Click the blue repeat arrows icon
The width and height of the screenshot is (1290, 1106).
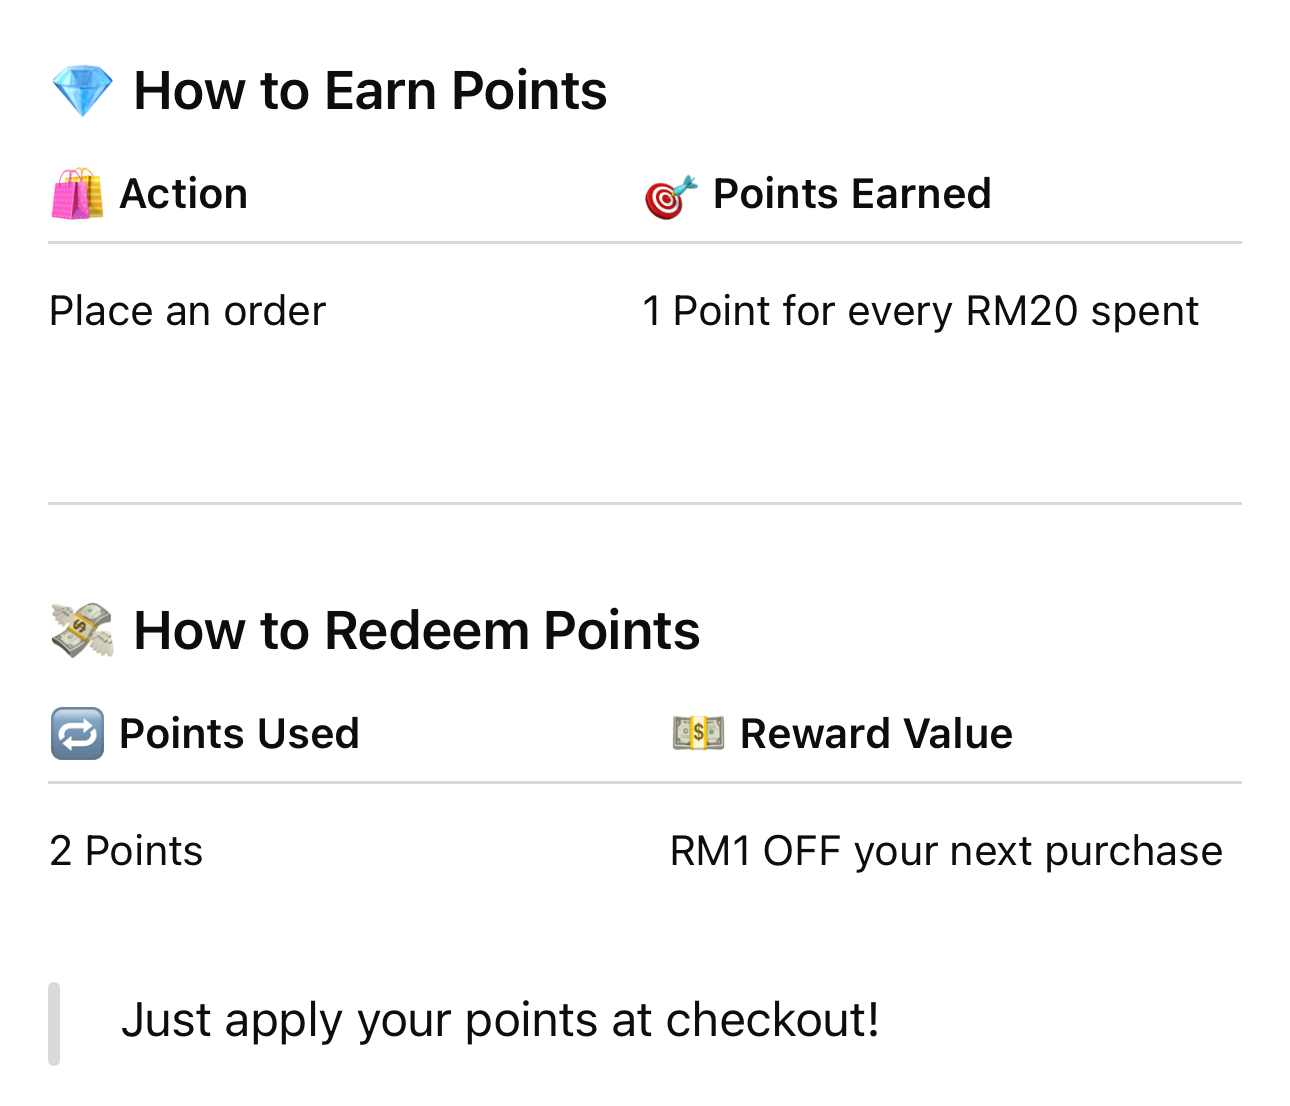[77, 734]
